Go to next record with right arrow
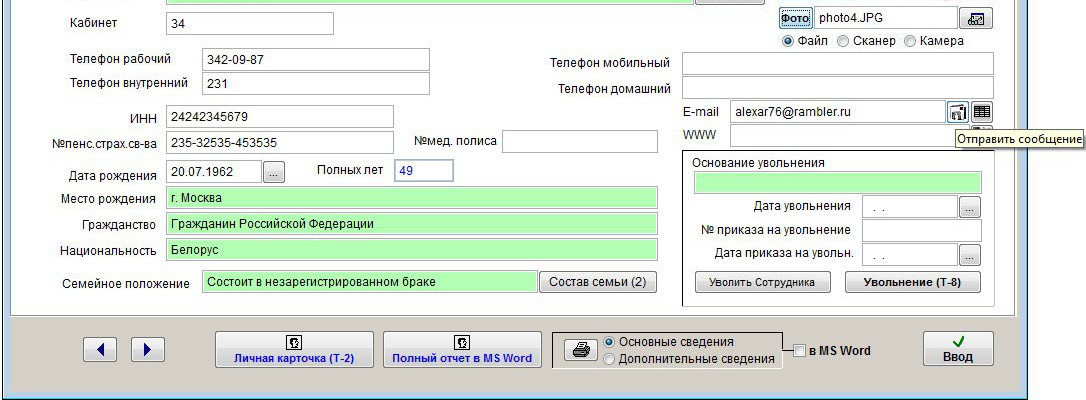Image resolution: width=1086 pixels, height=400 pixels. pos(148,349)
